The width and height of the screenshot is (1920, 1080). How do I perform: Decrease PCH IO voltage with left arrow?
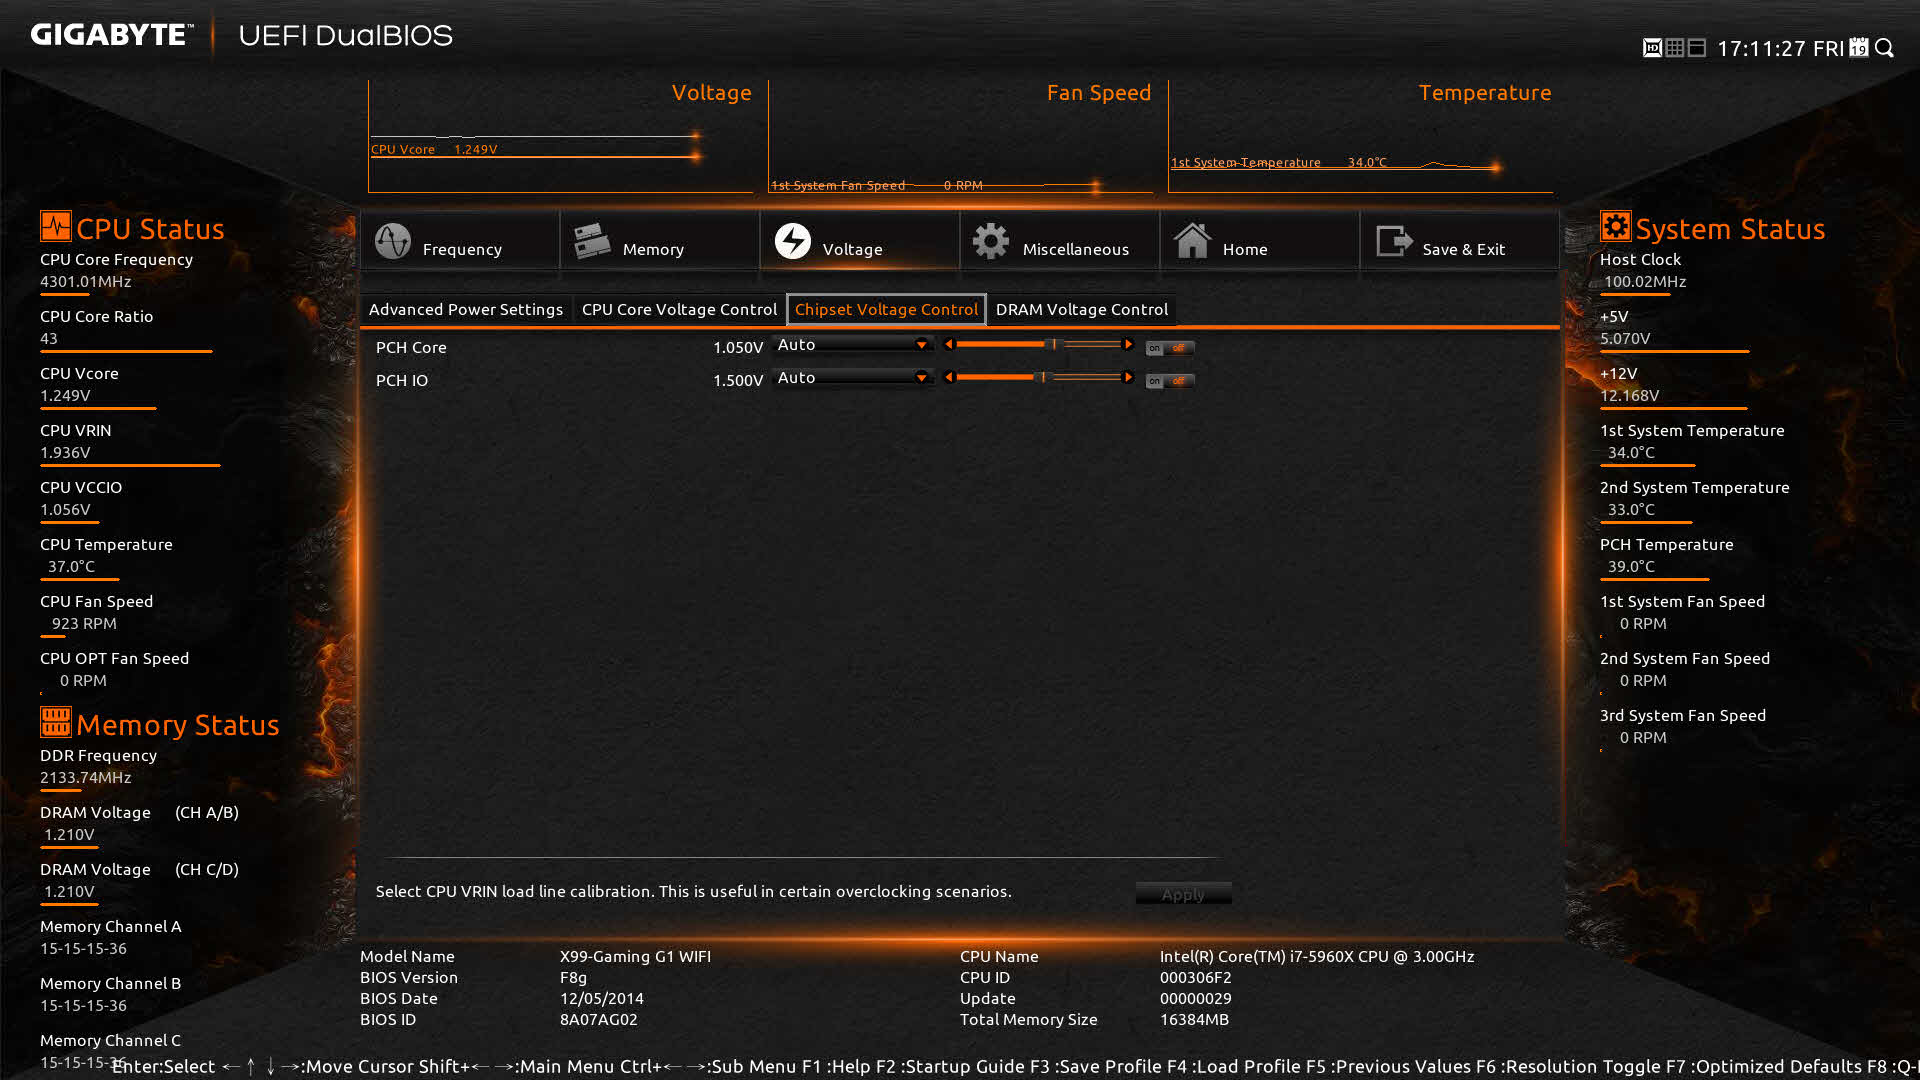click(949, 377)
